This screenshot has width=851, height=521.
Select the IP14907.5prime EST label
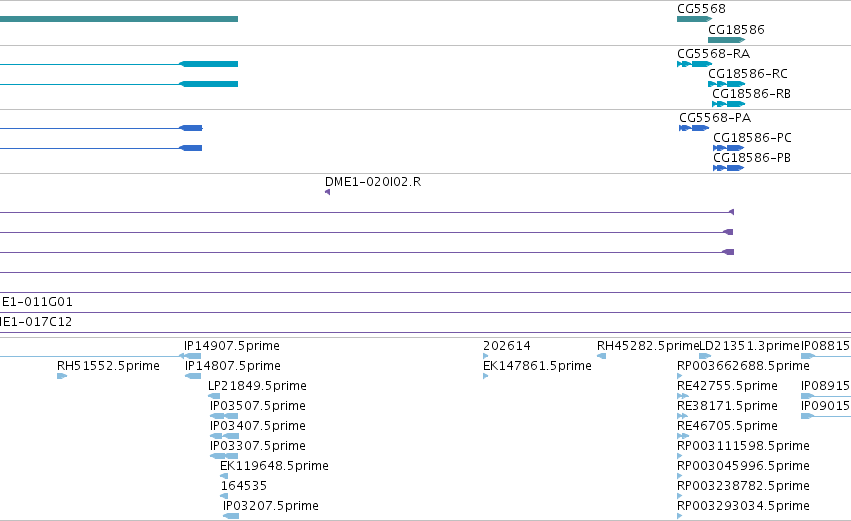[x=232, y=346]
